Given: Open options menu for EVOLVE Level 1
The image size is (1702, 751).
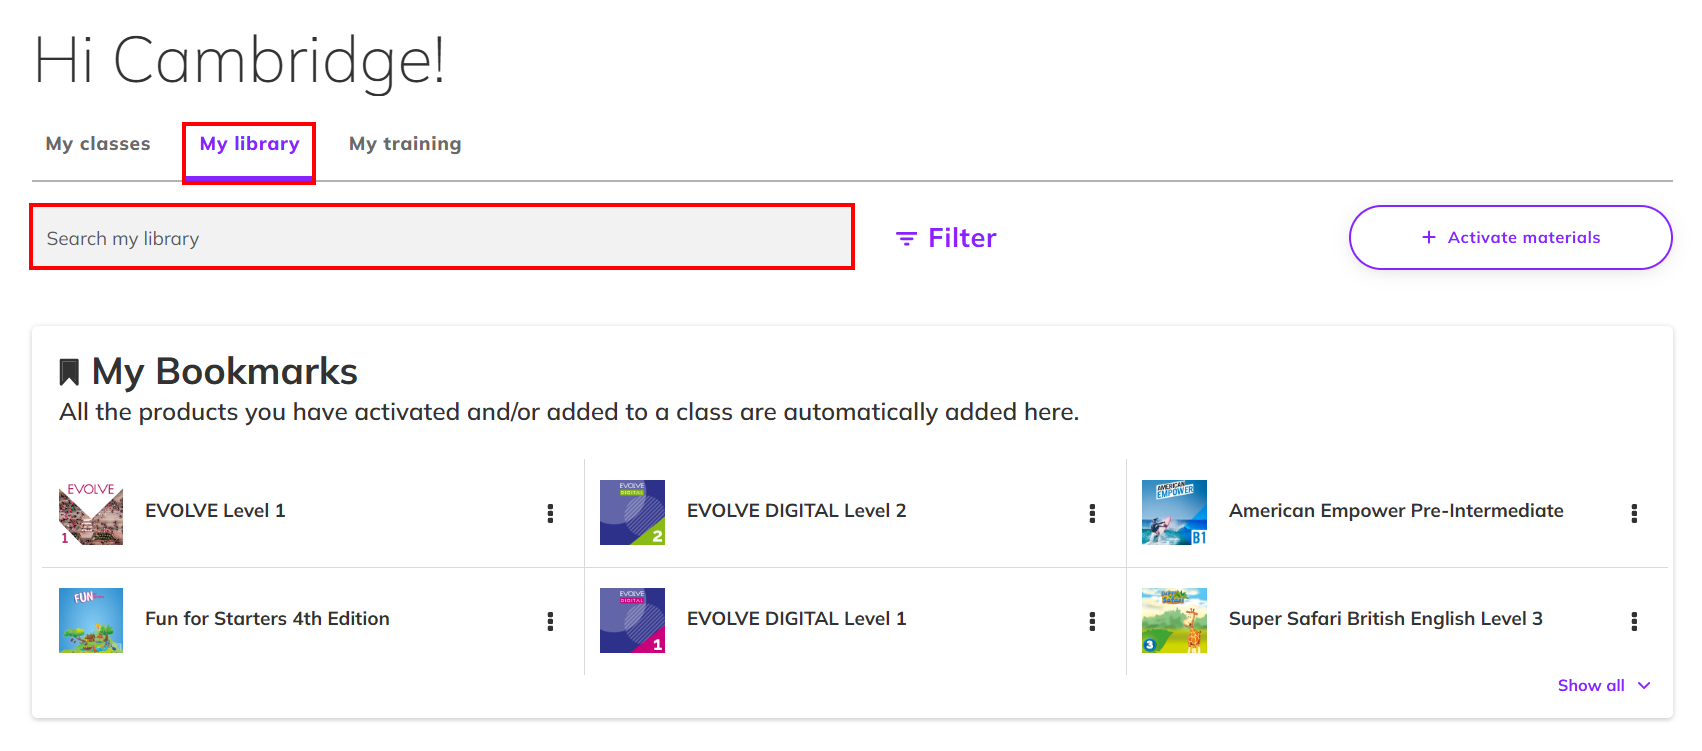Looking at the screenshot, I should [x=550, y=513].
